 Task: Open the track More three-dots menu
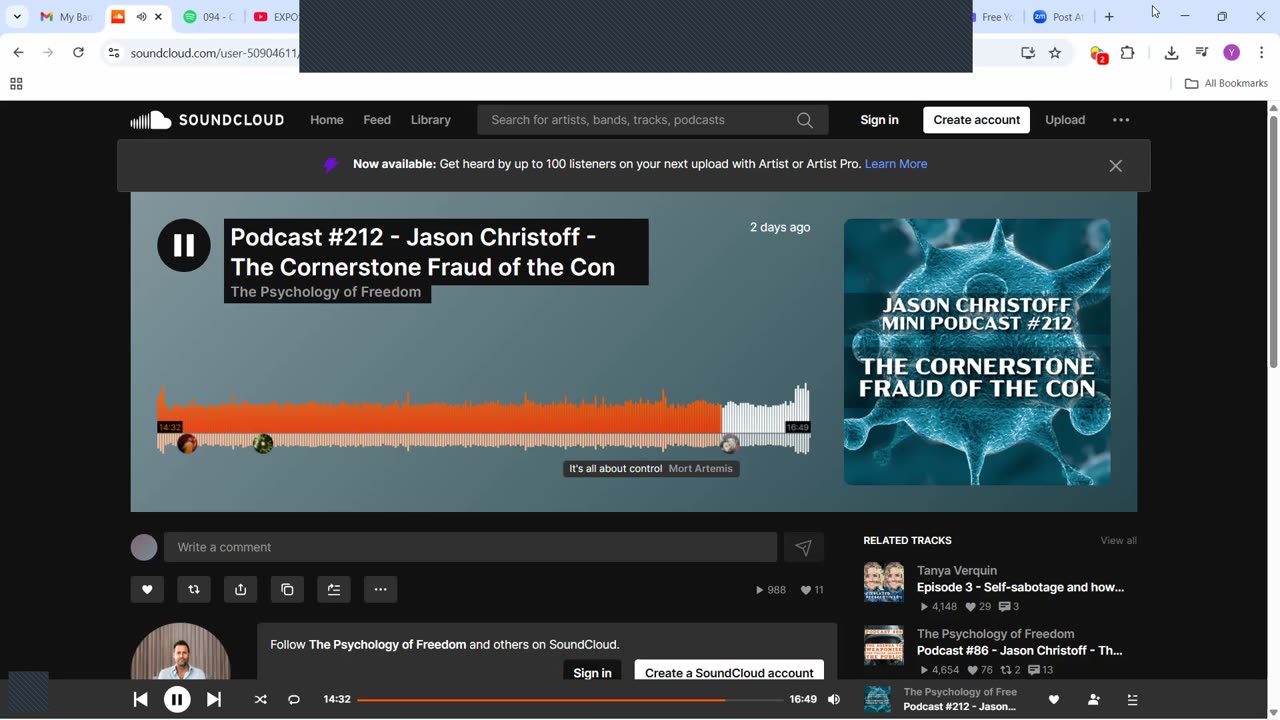(380, 590)
